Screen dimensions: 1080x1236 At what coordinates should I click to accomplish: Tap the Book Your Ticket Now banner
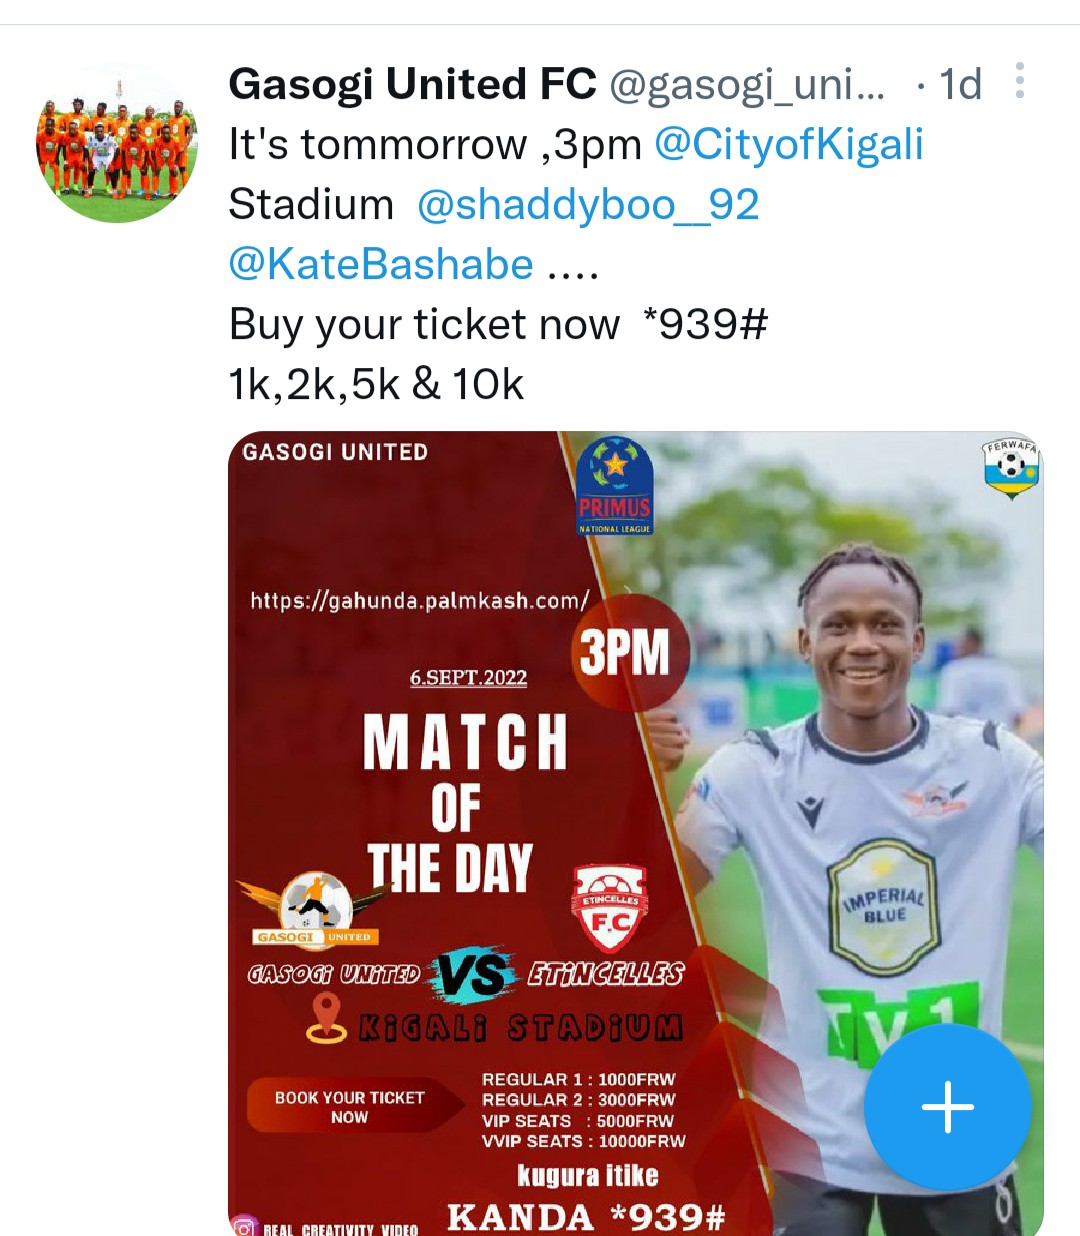point(350,1106)
